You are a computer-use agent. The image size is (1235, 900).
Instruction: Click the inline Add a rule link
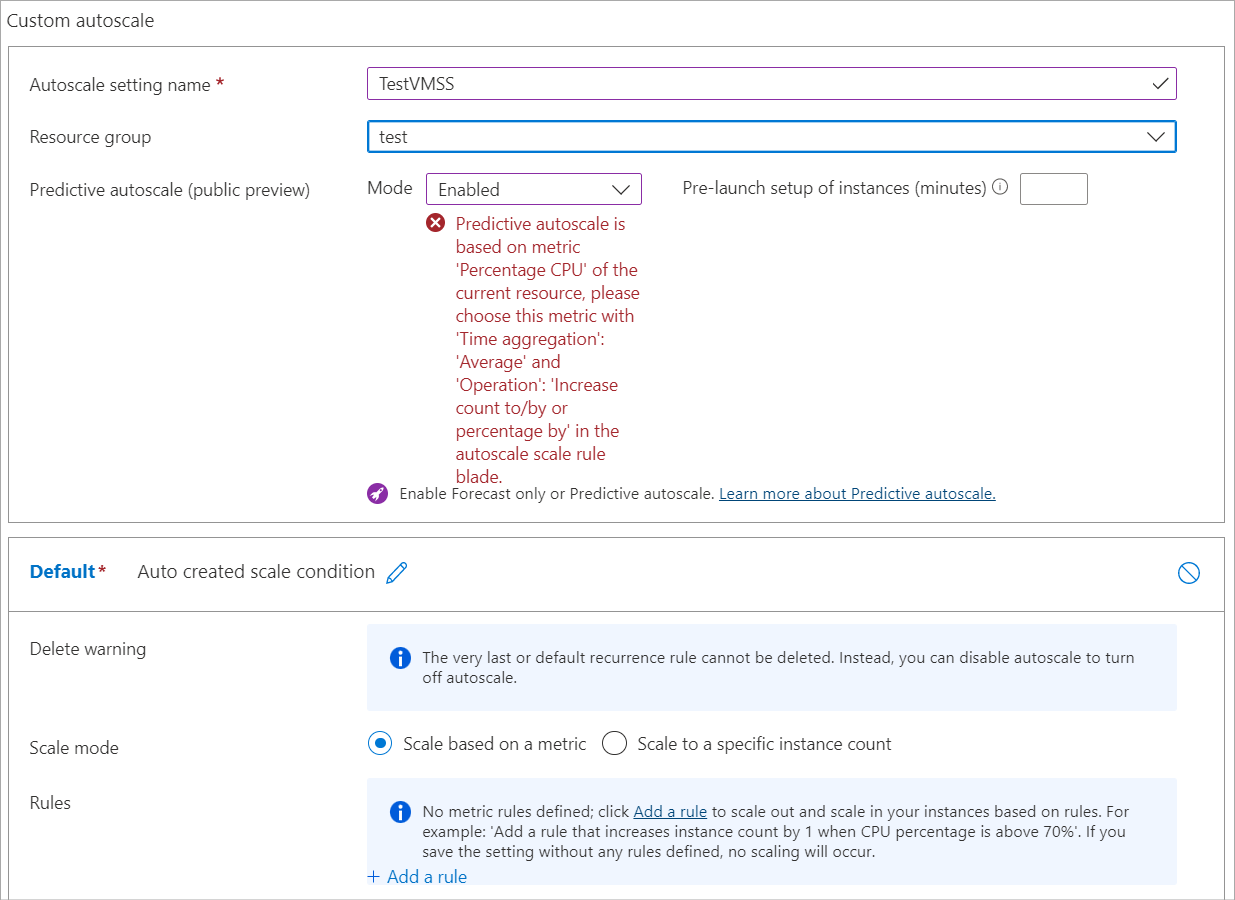click(x=670, y=812)
